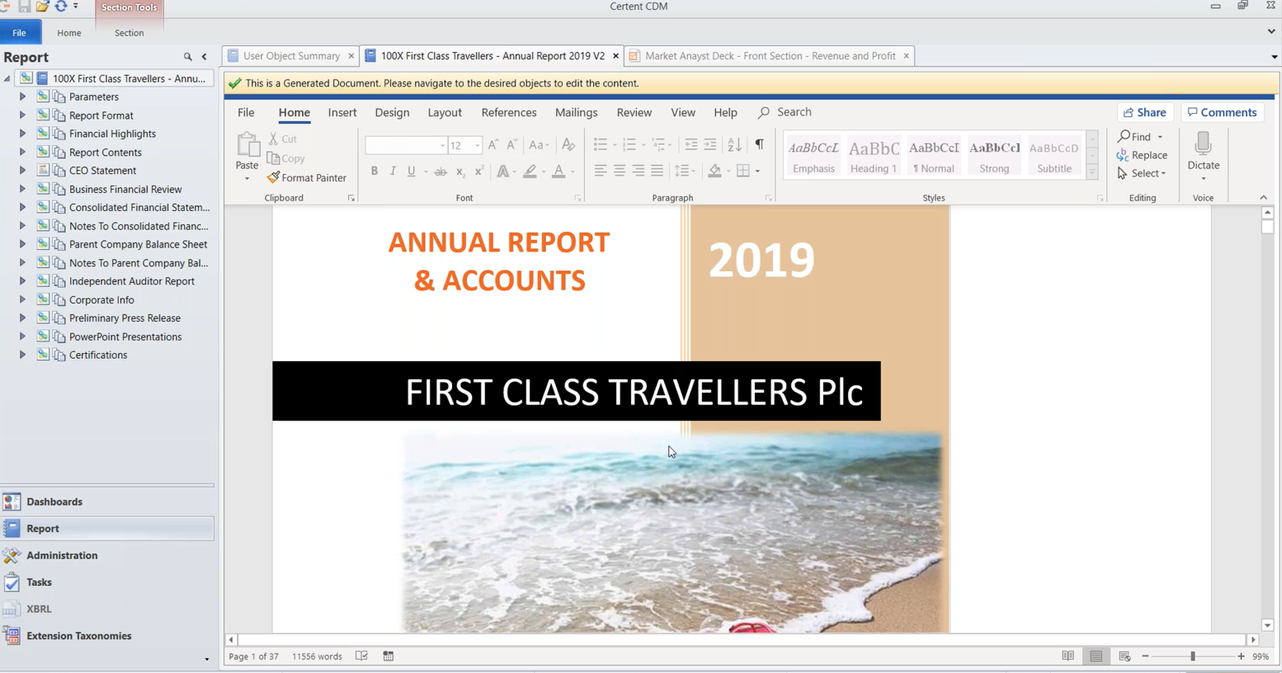This screenshot has width=1282, height=673.
Task: Open the font name combo box
Action: pos(406,145)
